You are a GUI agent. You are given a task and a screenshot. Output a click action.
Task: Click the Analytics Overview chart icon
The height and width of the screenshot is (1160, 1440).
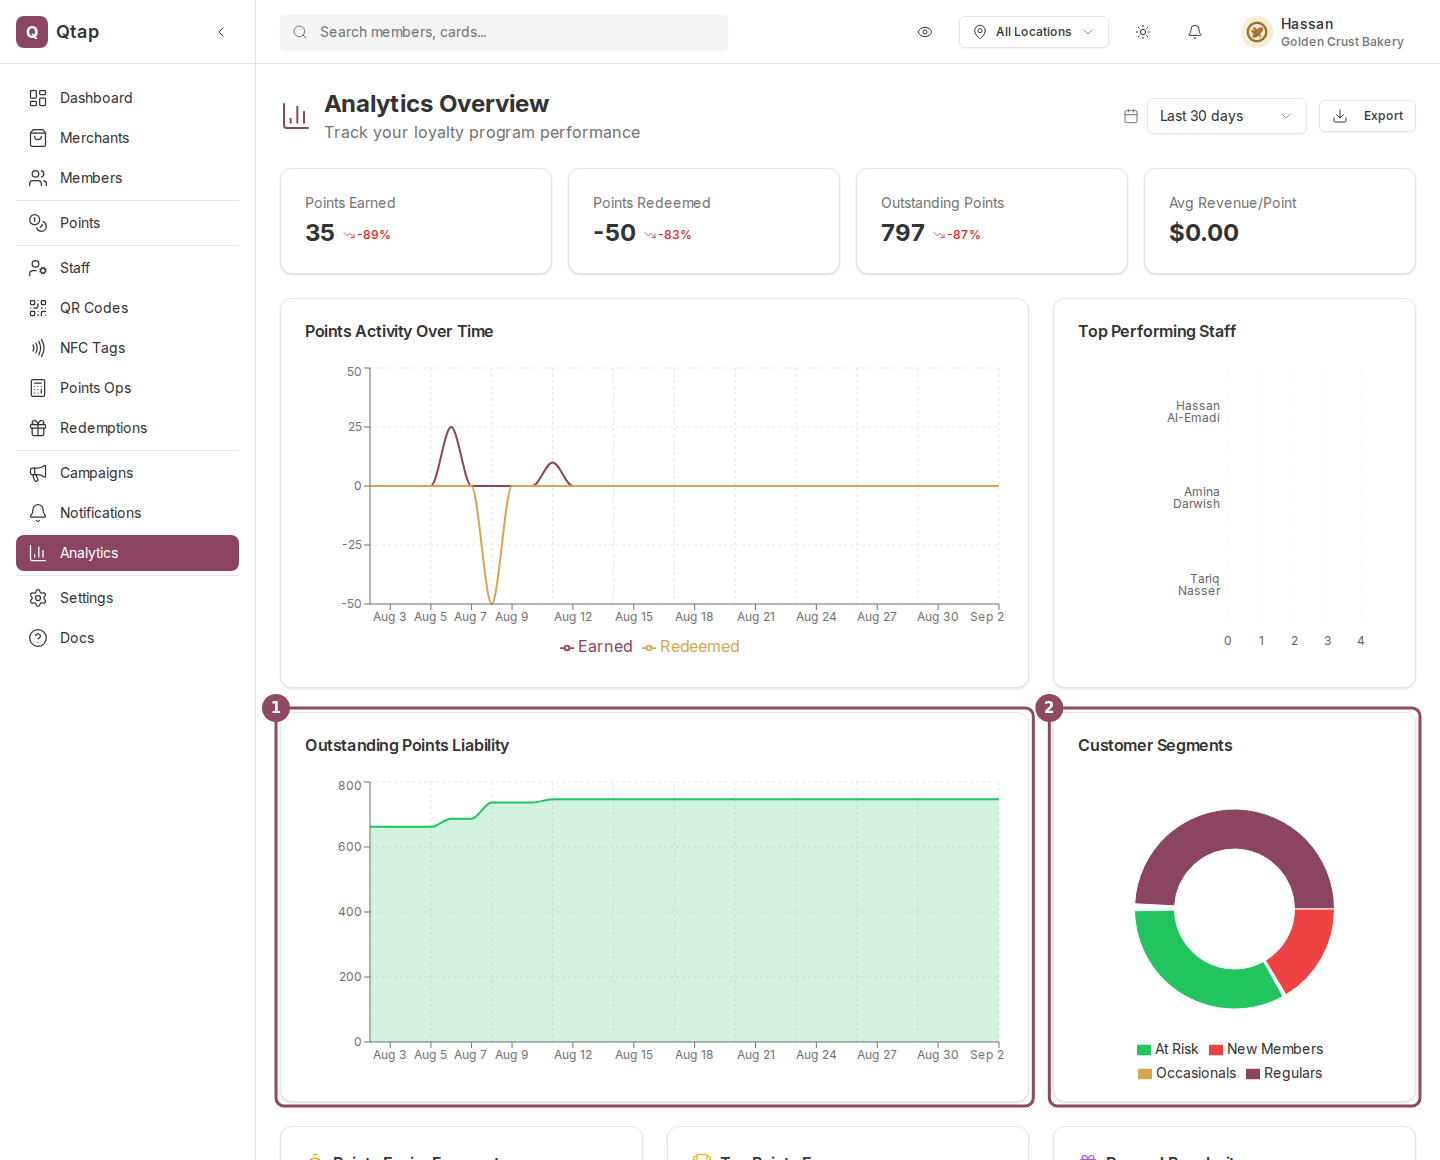tap(295, 116)
